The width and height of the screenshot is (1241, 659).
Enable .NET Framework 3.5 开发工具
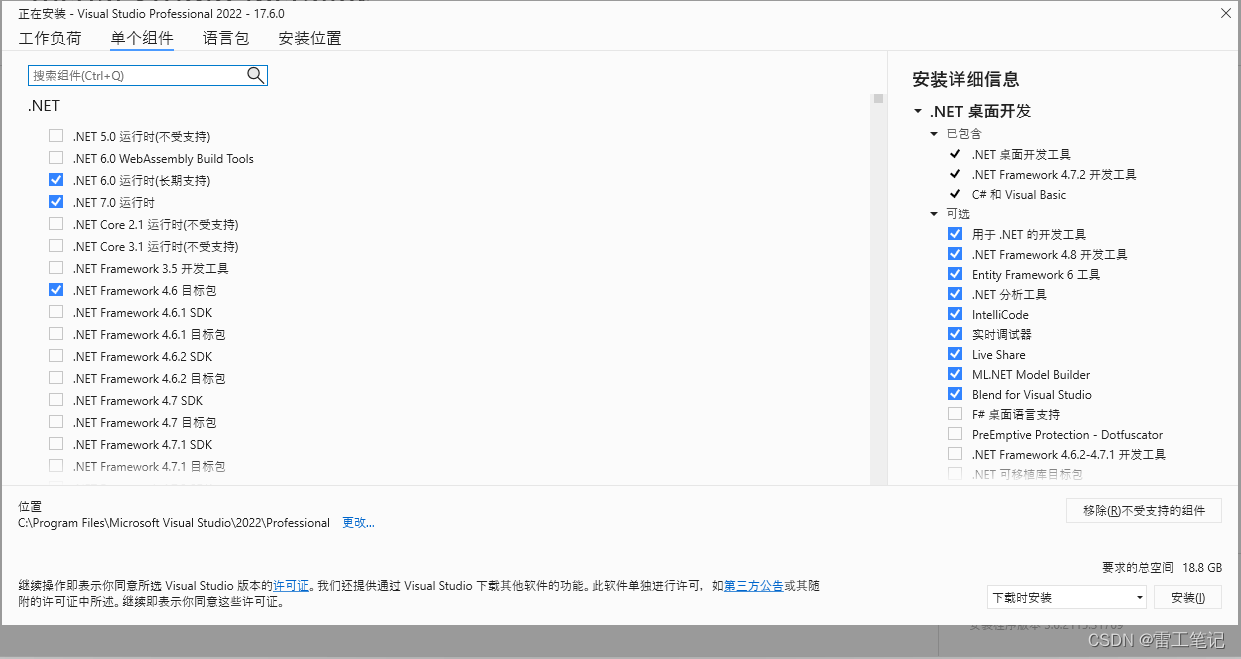point(56,268)
